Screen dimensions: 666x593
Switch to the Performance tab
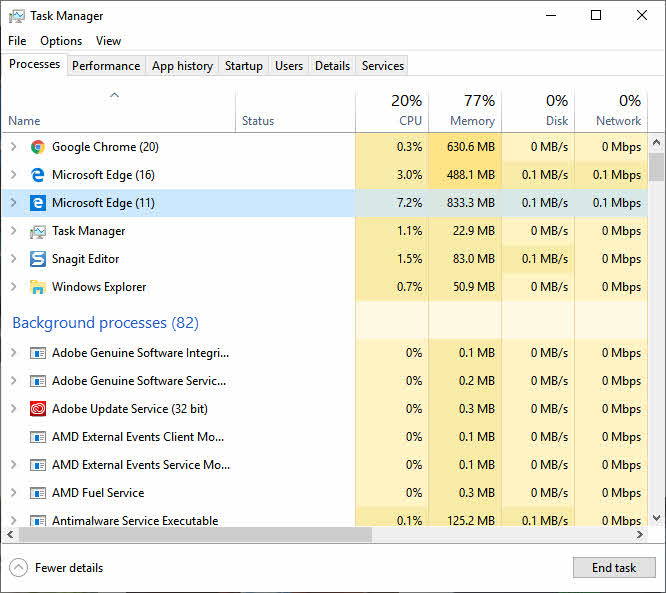coord(106,66)
